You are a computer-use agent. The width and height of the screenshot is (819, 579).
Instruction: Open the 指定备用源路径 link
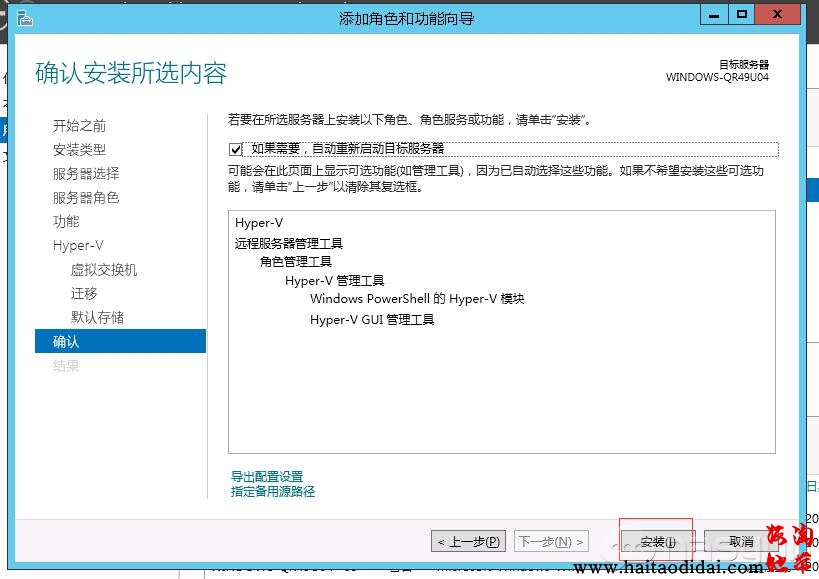(273, 491)
